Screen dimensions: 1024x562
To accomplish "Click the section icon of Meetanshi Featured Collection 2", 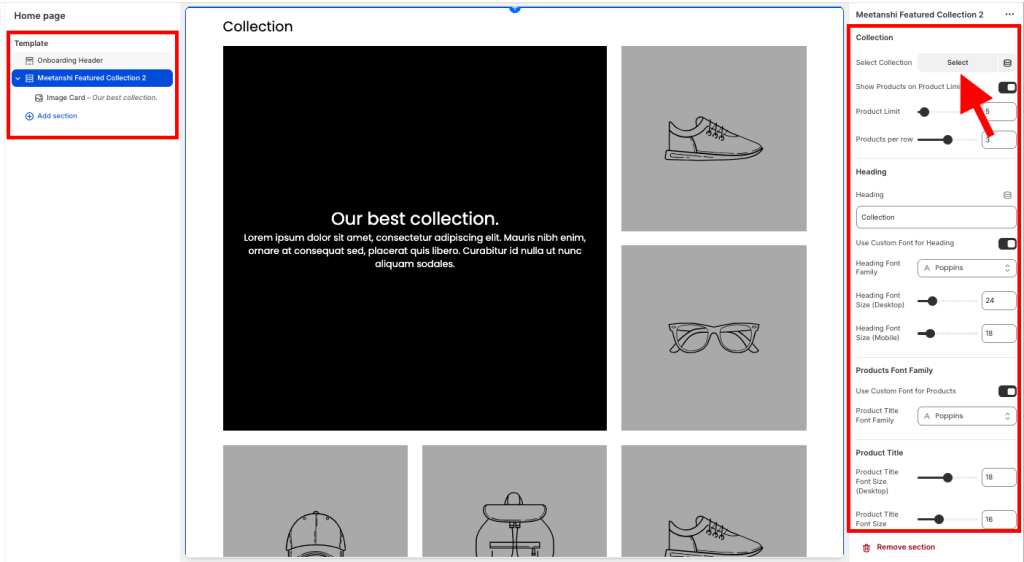I will click(x=29, y=78).
